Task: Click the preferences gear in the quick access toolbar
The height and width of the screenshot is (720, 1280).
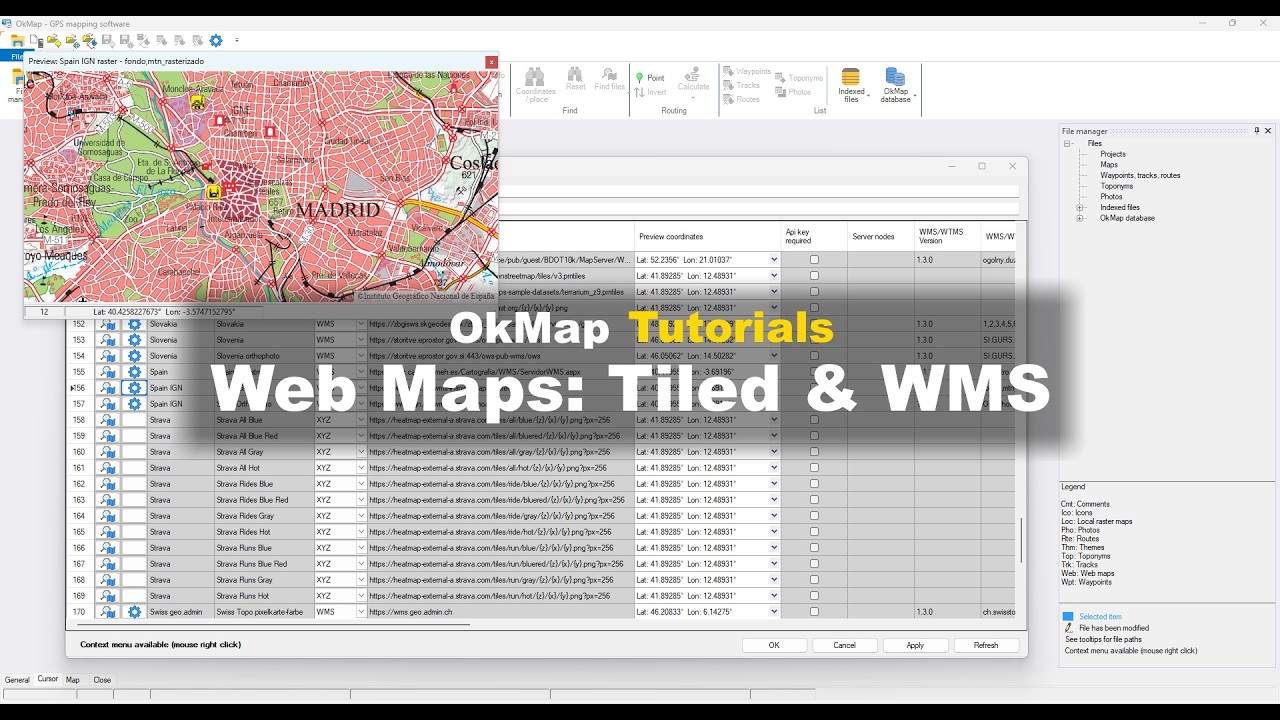Action: pyautogui.click(x=215, y=41)
